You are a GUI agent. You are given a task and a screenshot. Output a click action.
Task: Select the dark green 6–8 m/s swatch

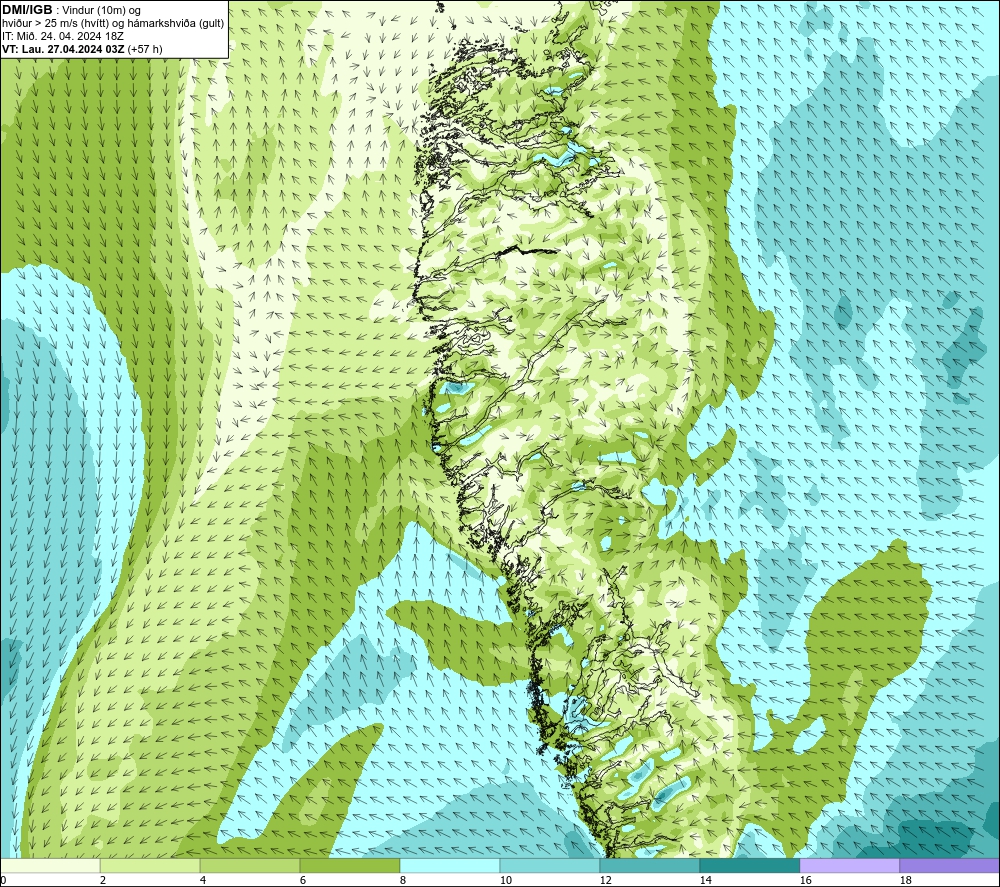tap(349, 865)
